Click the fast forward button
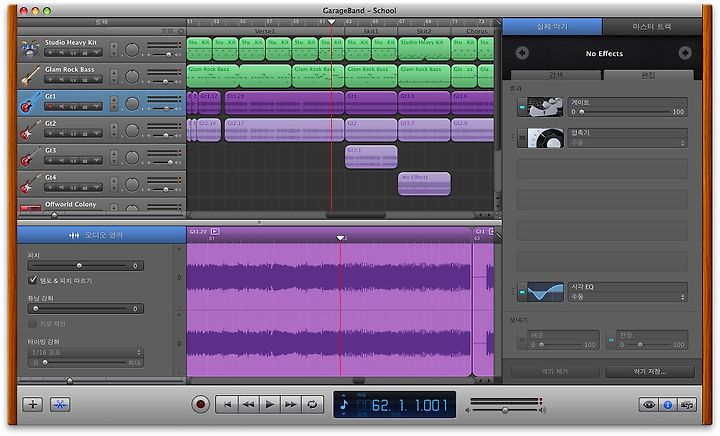 (x=291, y=404)
